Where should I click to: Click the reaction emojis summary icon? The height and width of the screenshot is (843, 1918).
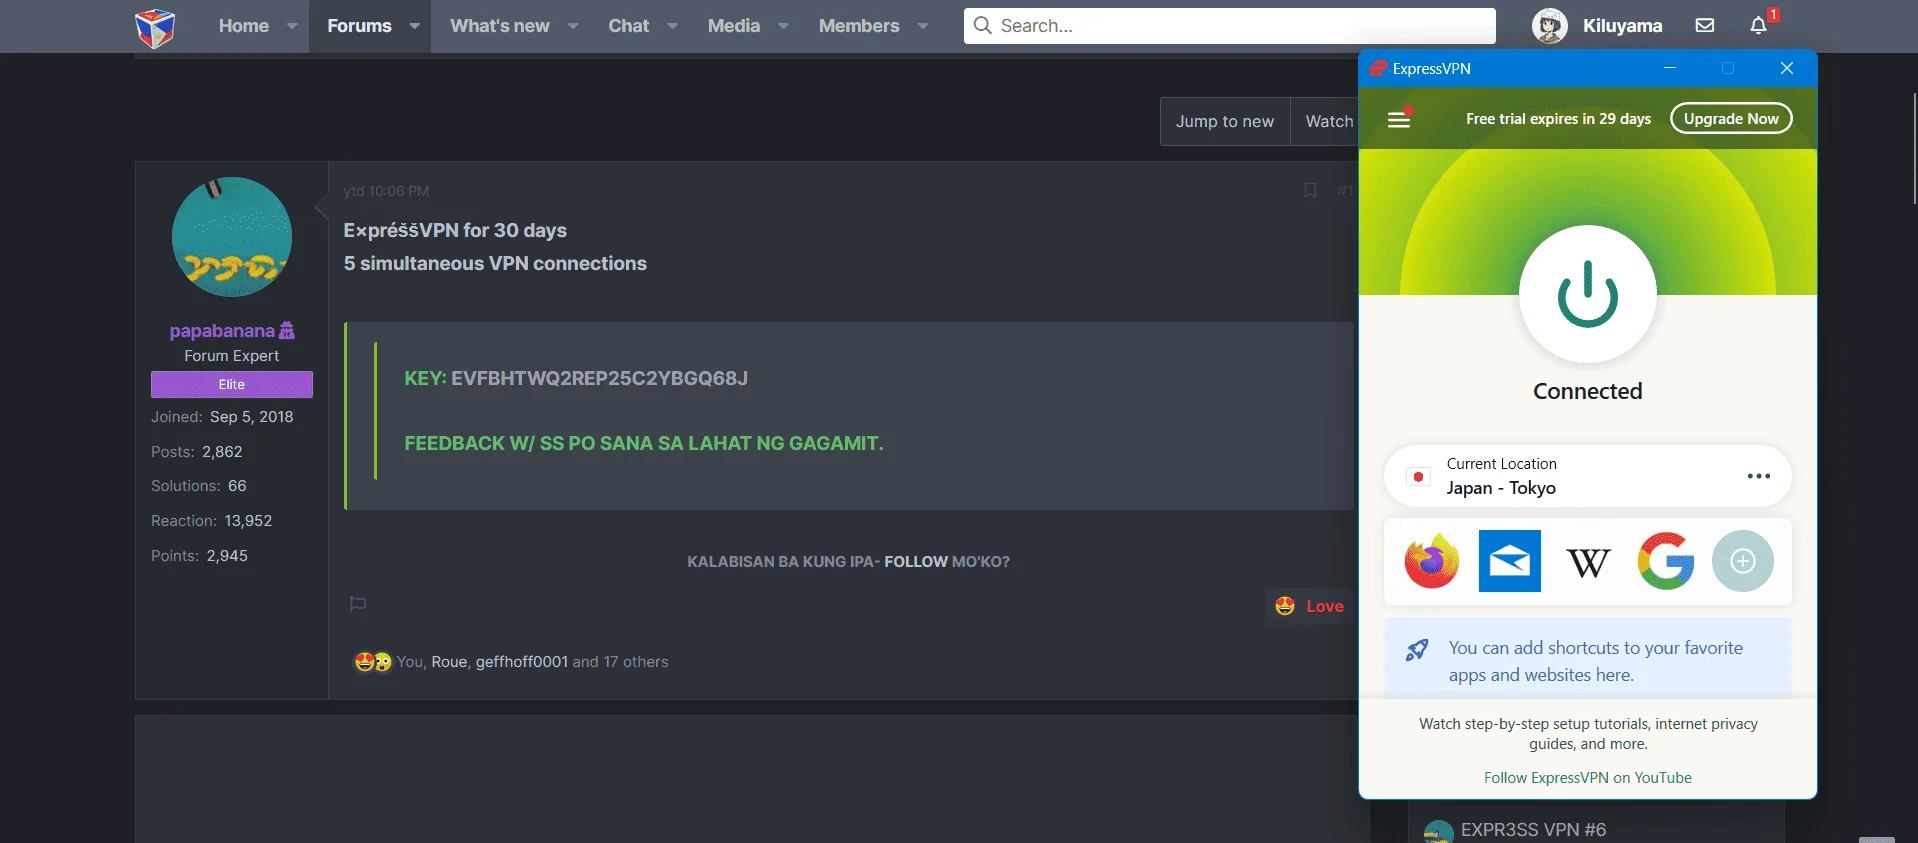click(373, 662)
